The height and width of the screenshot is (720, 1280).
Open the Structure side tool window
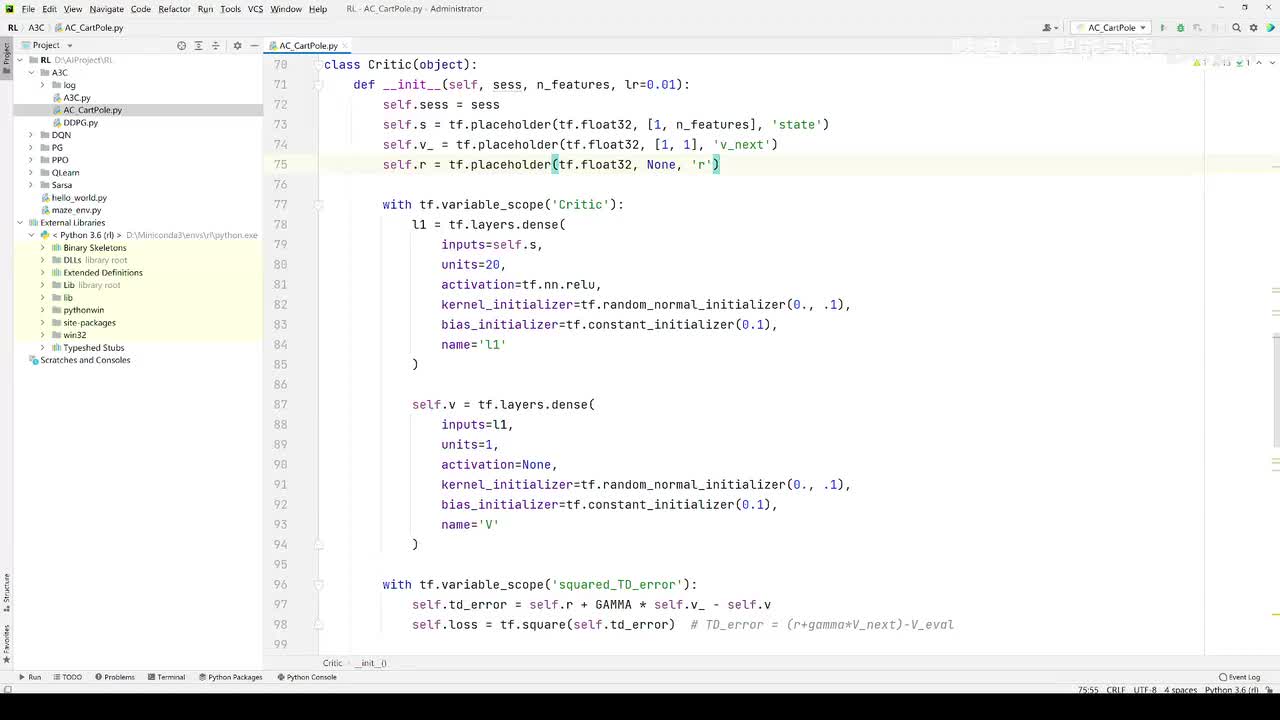tap(6, 593)
